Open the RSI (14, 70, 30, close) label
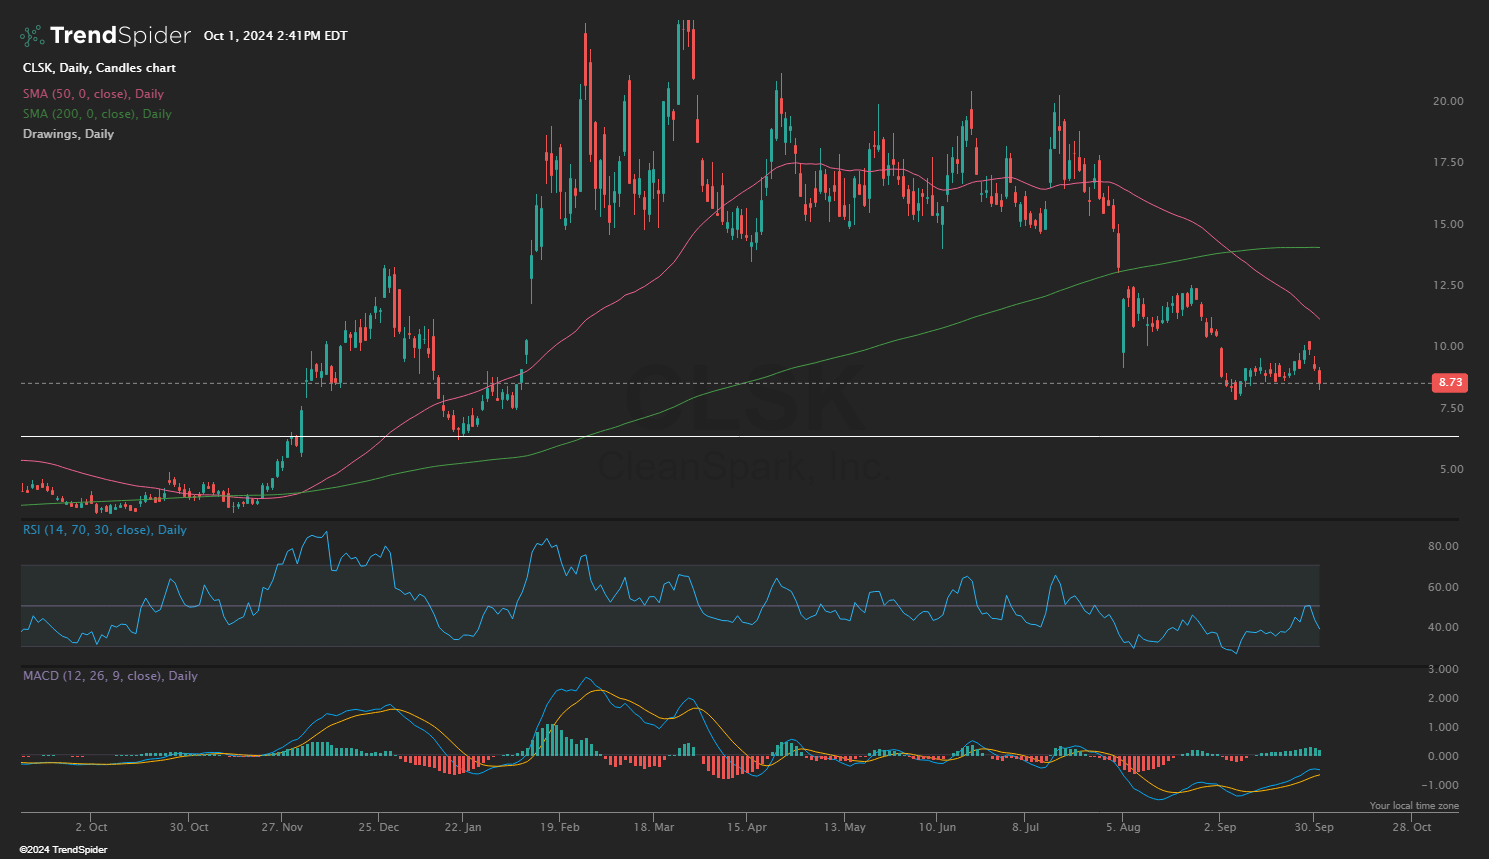 [x=104, y=530]
